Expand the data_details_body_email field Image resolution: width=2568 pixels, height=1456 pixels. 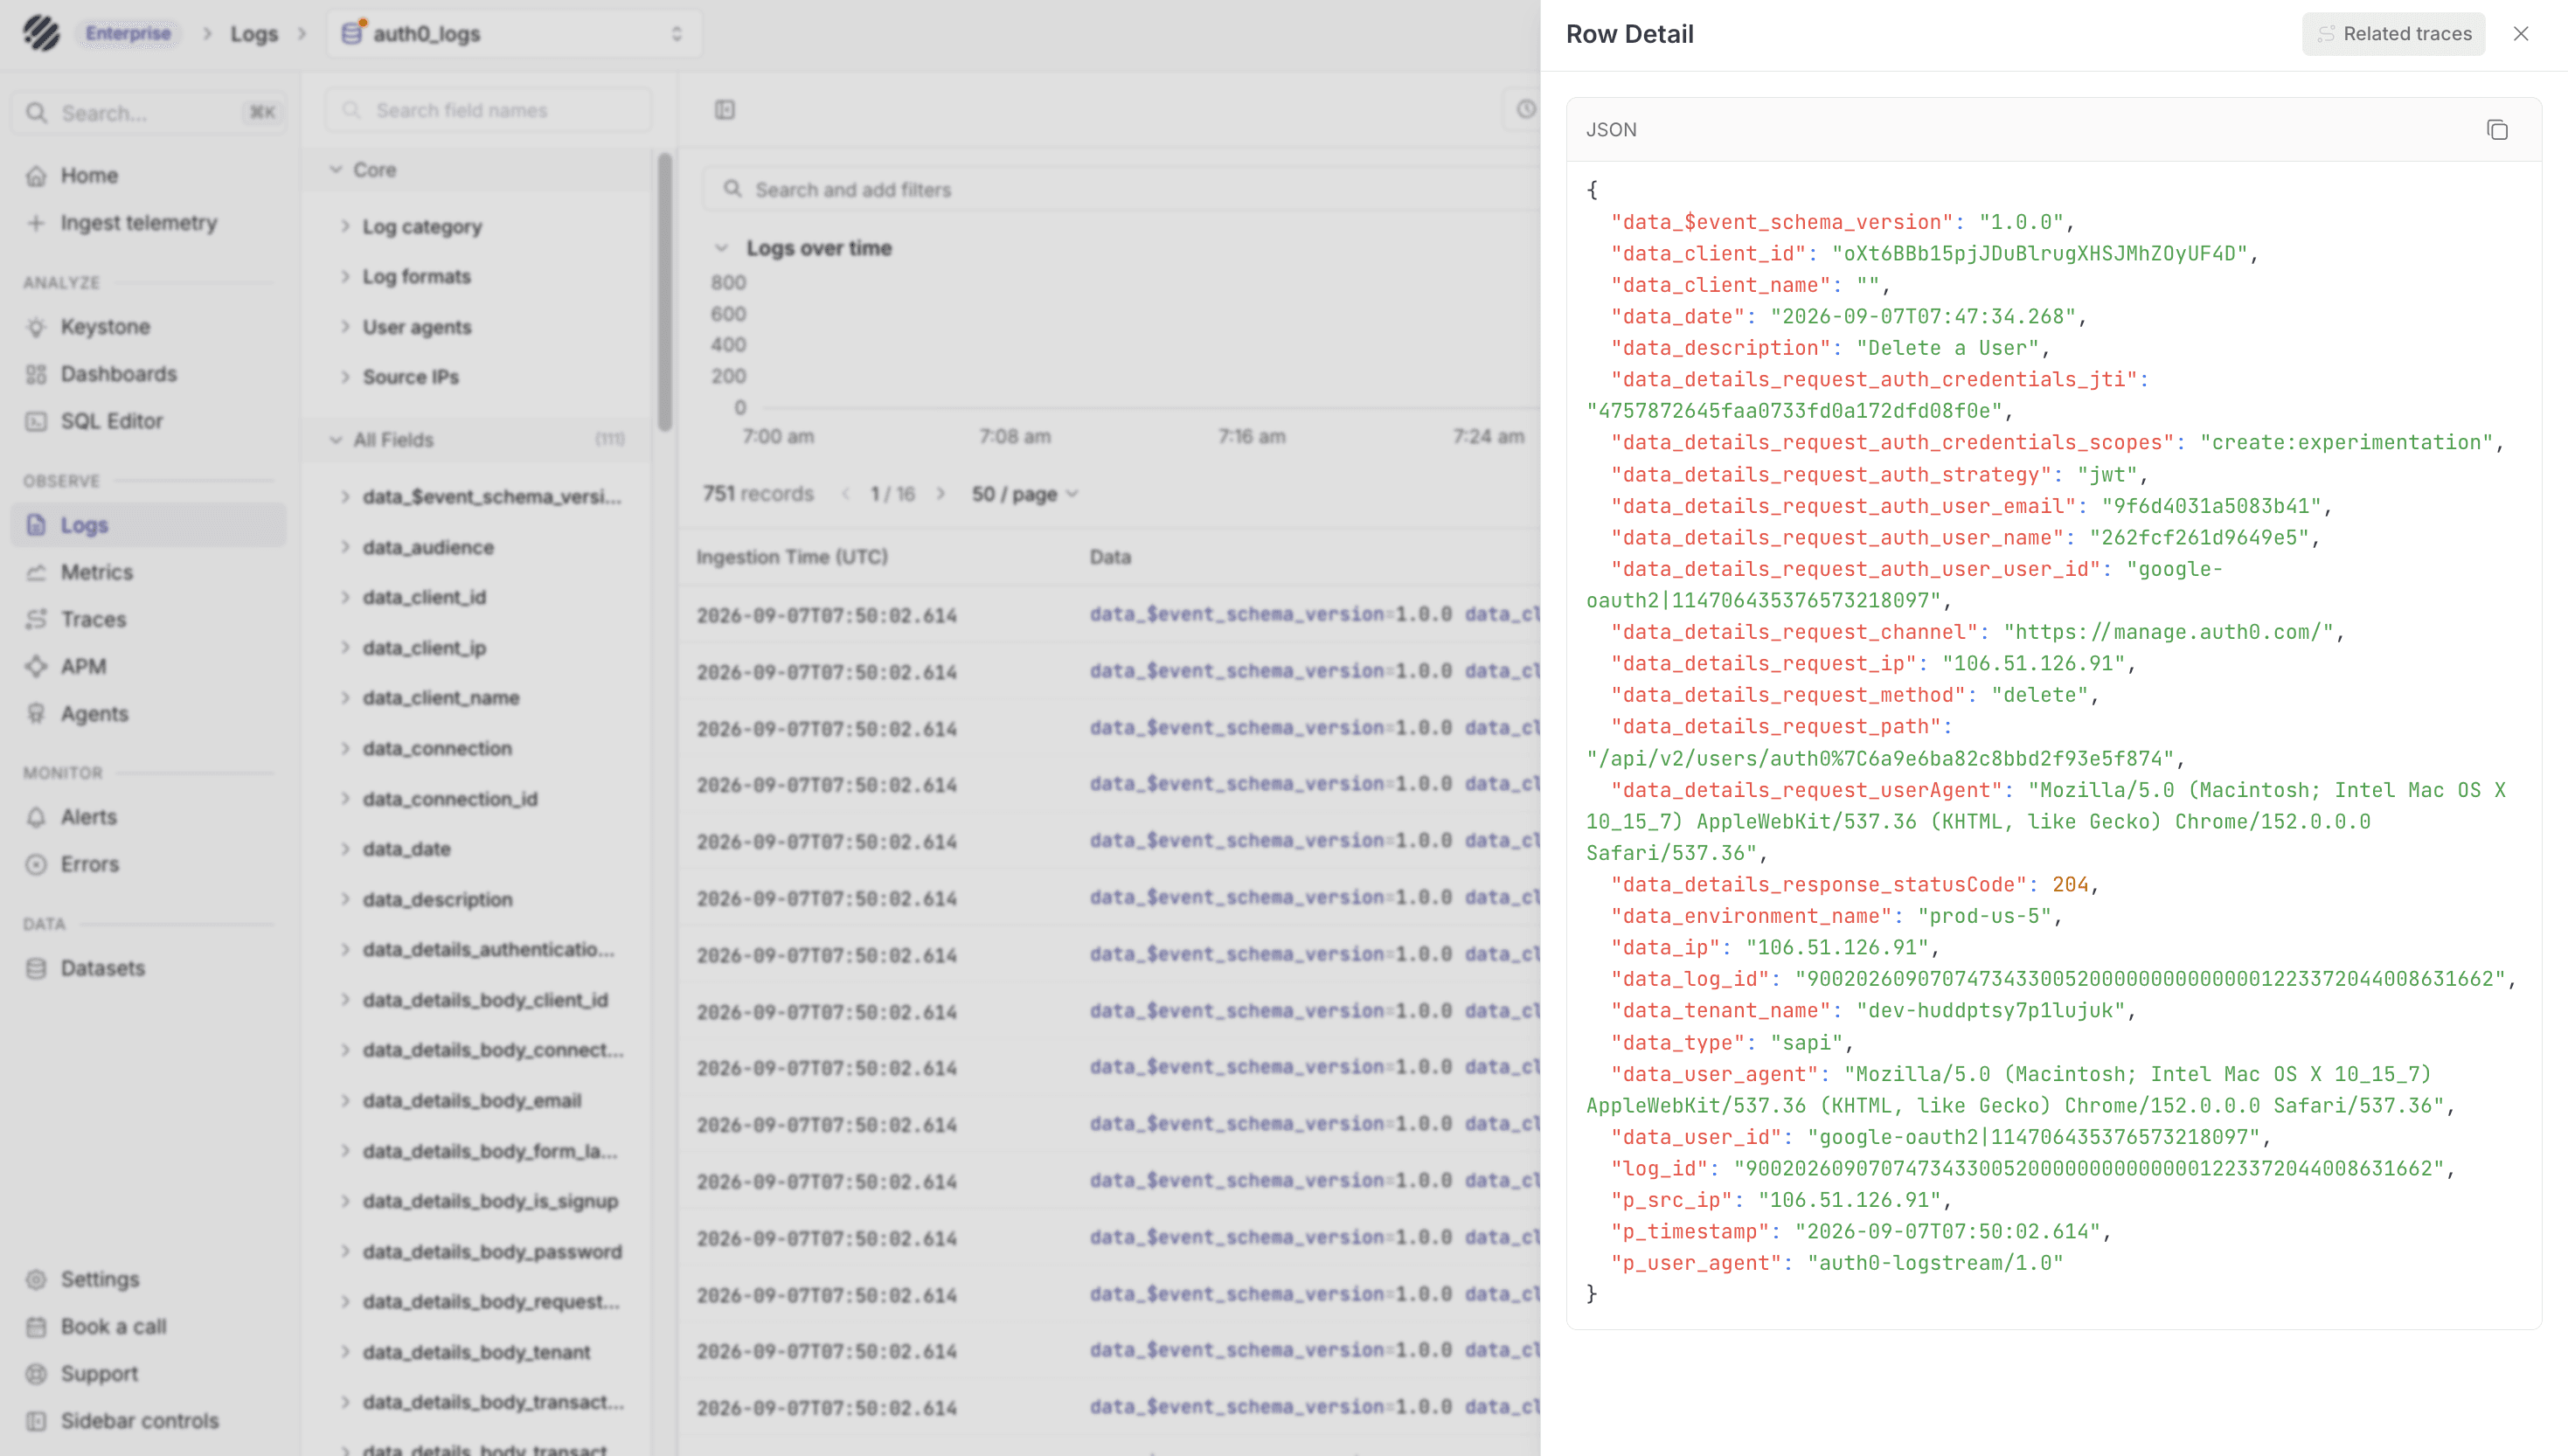pyautogui.click(x=345, y=1100)
